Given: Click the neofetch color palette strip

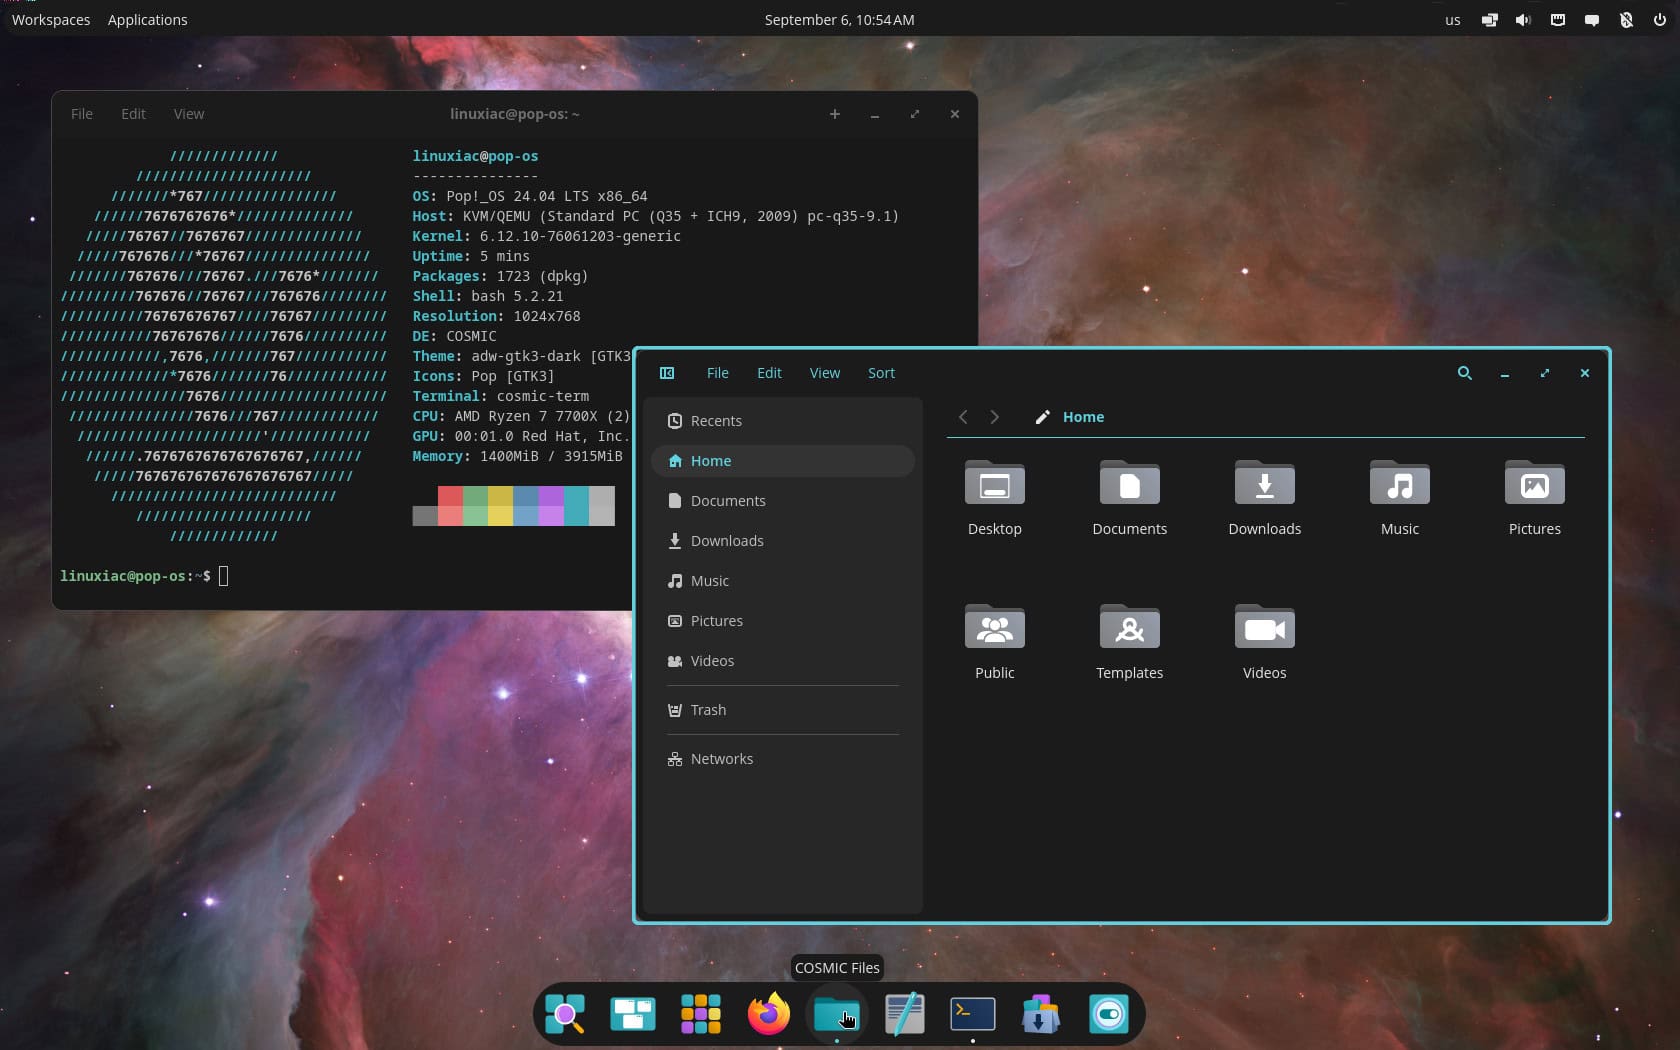Looking at the screenshot, I should coord(513,506).
